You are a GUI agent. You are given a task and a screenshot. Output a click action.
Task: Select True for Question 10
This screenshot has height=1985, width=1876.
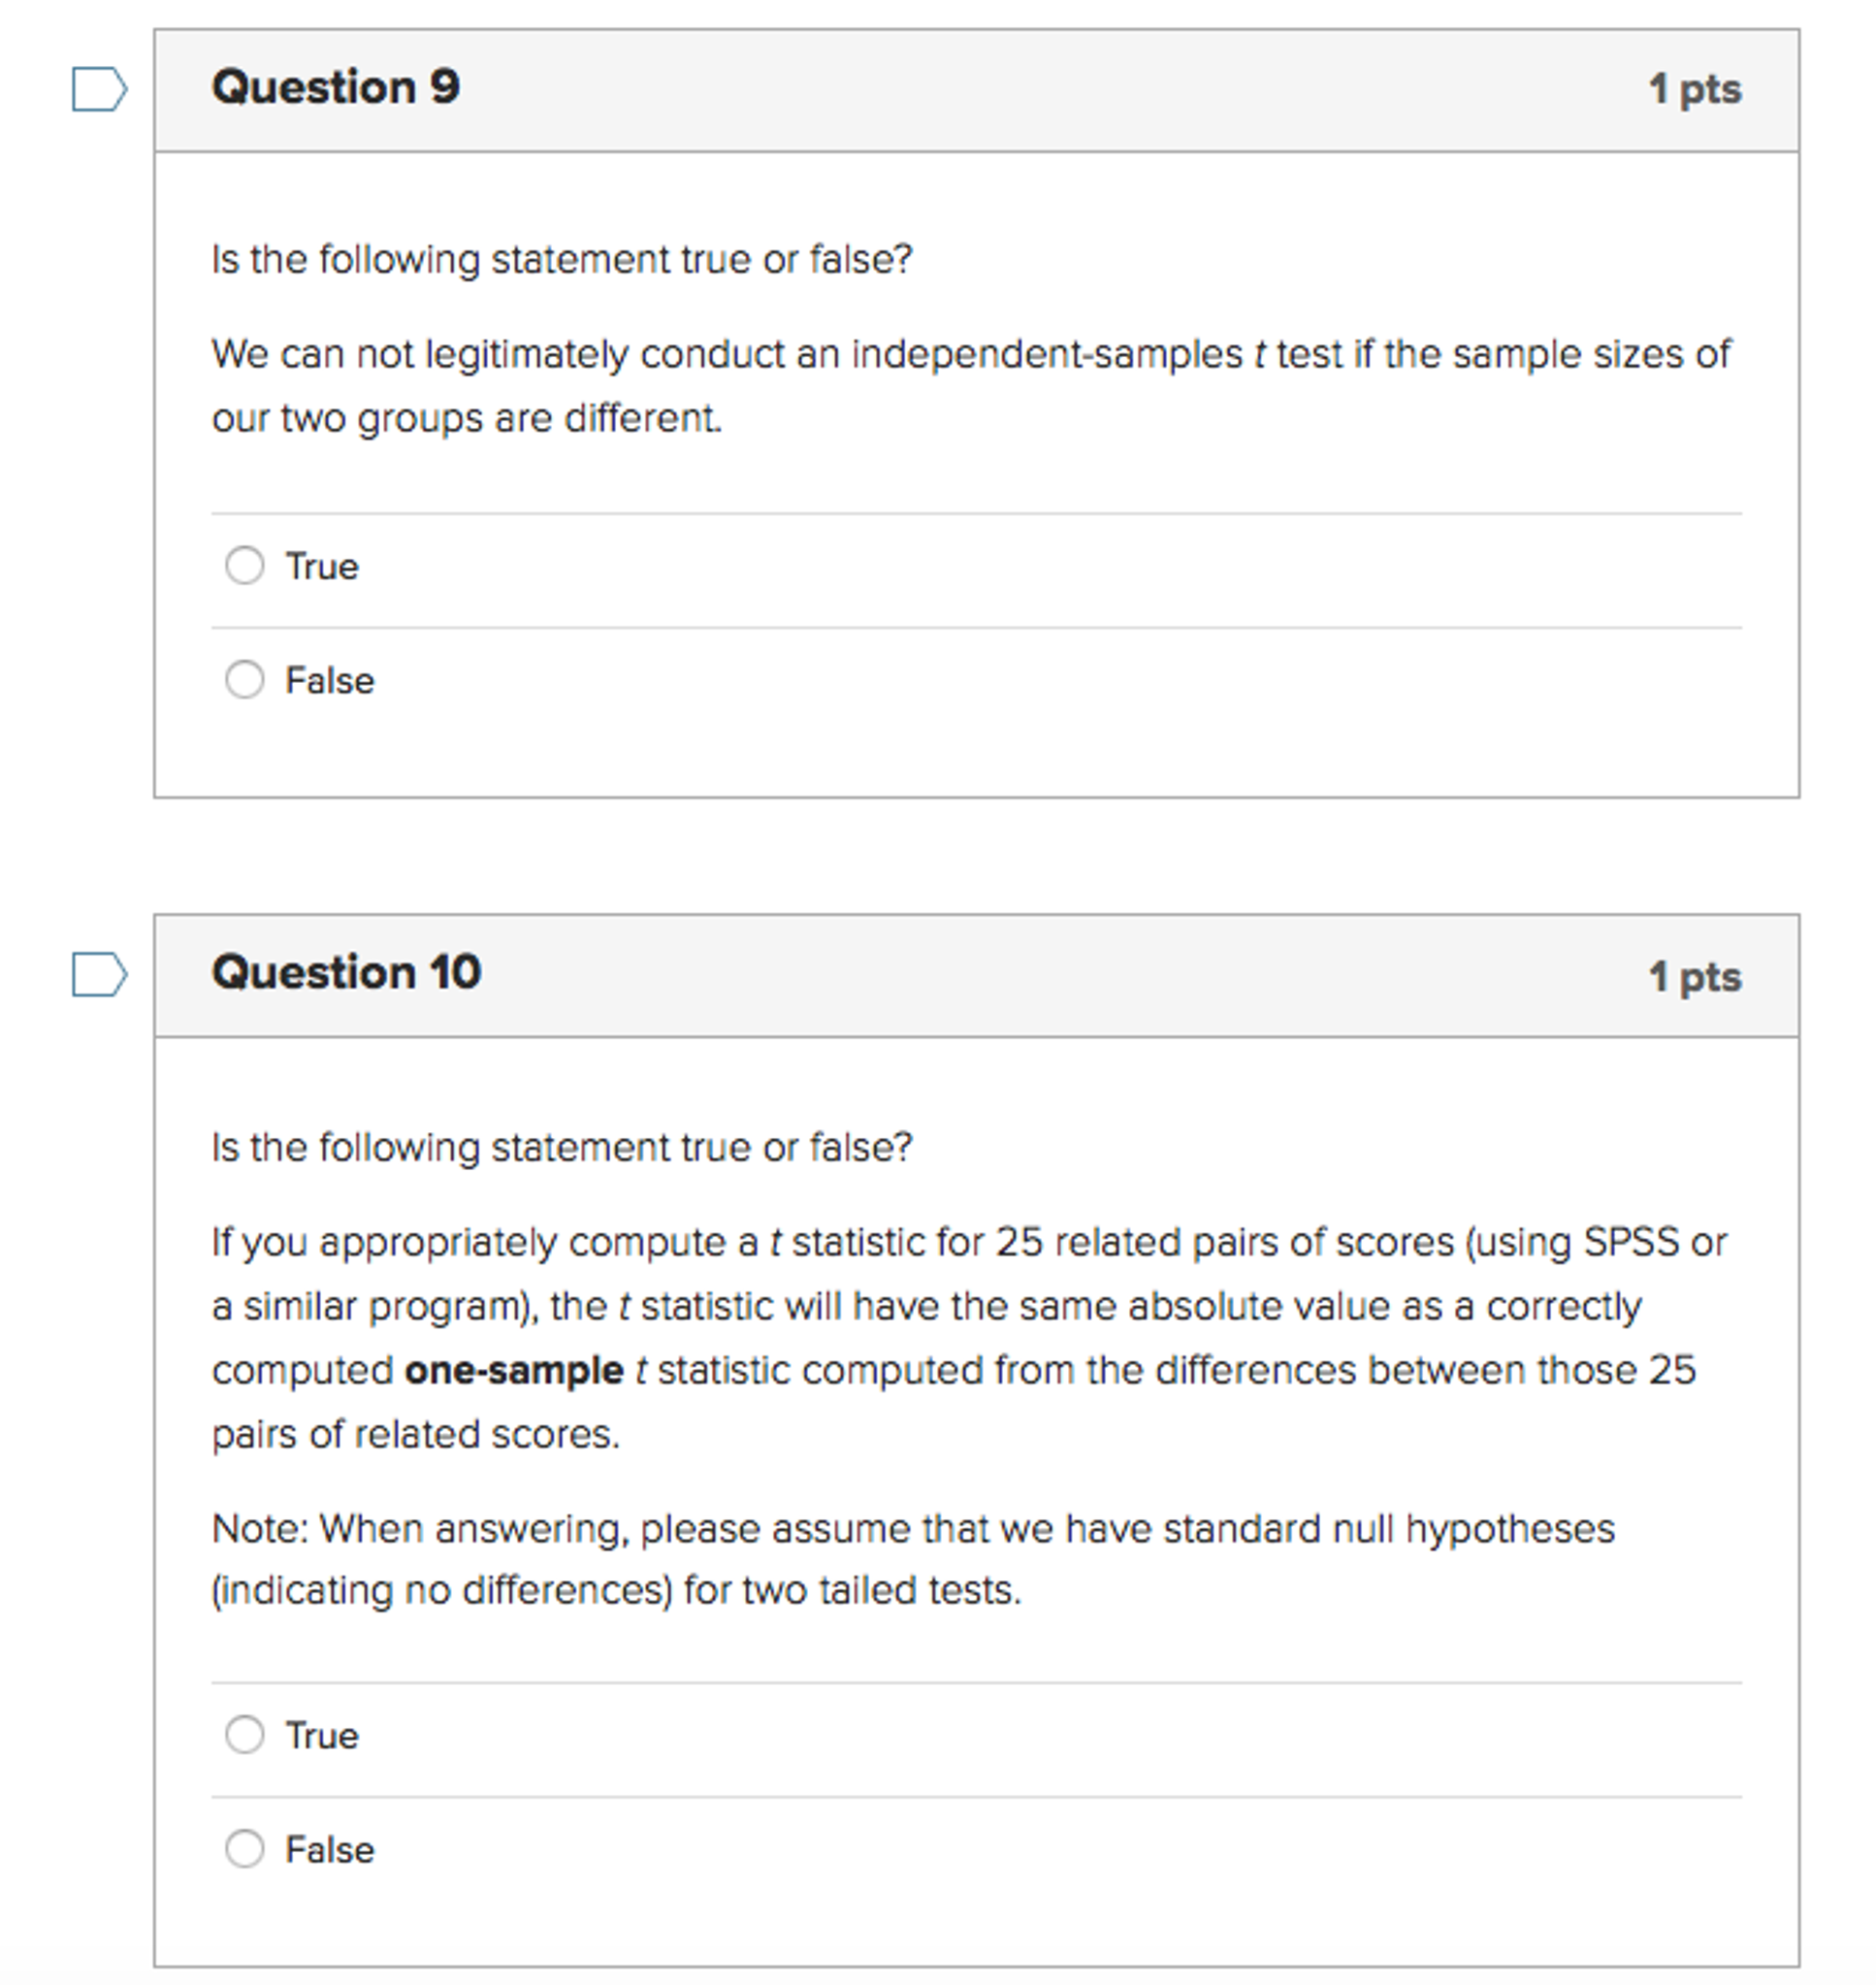pyautogui.click(x=245, y=1736)
